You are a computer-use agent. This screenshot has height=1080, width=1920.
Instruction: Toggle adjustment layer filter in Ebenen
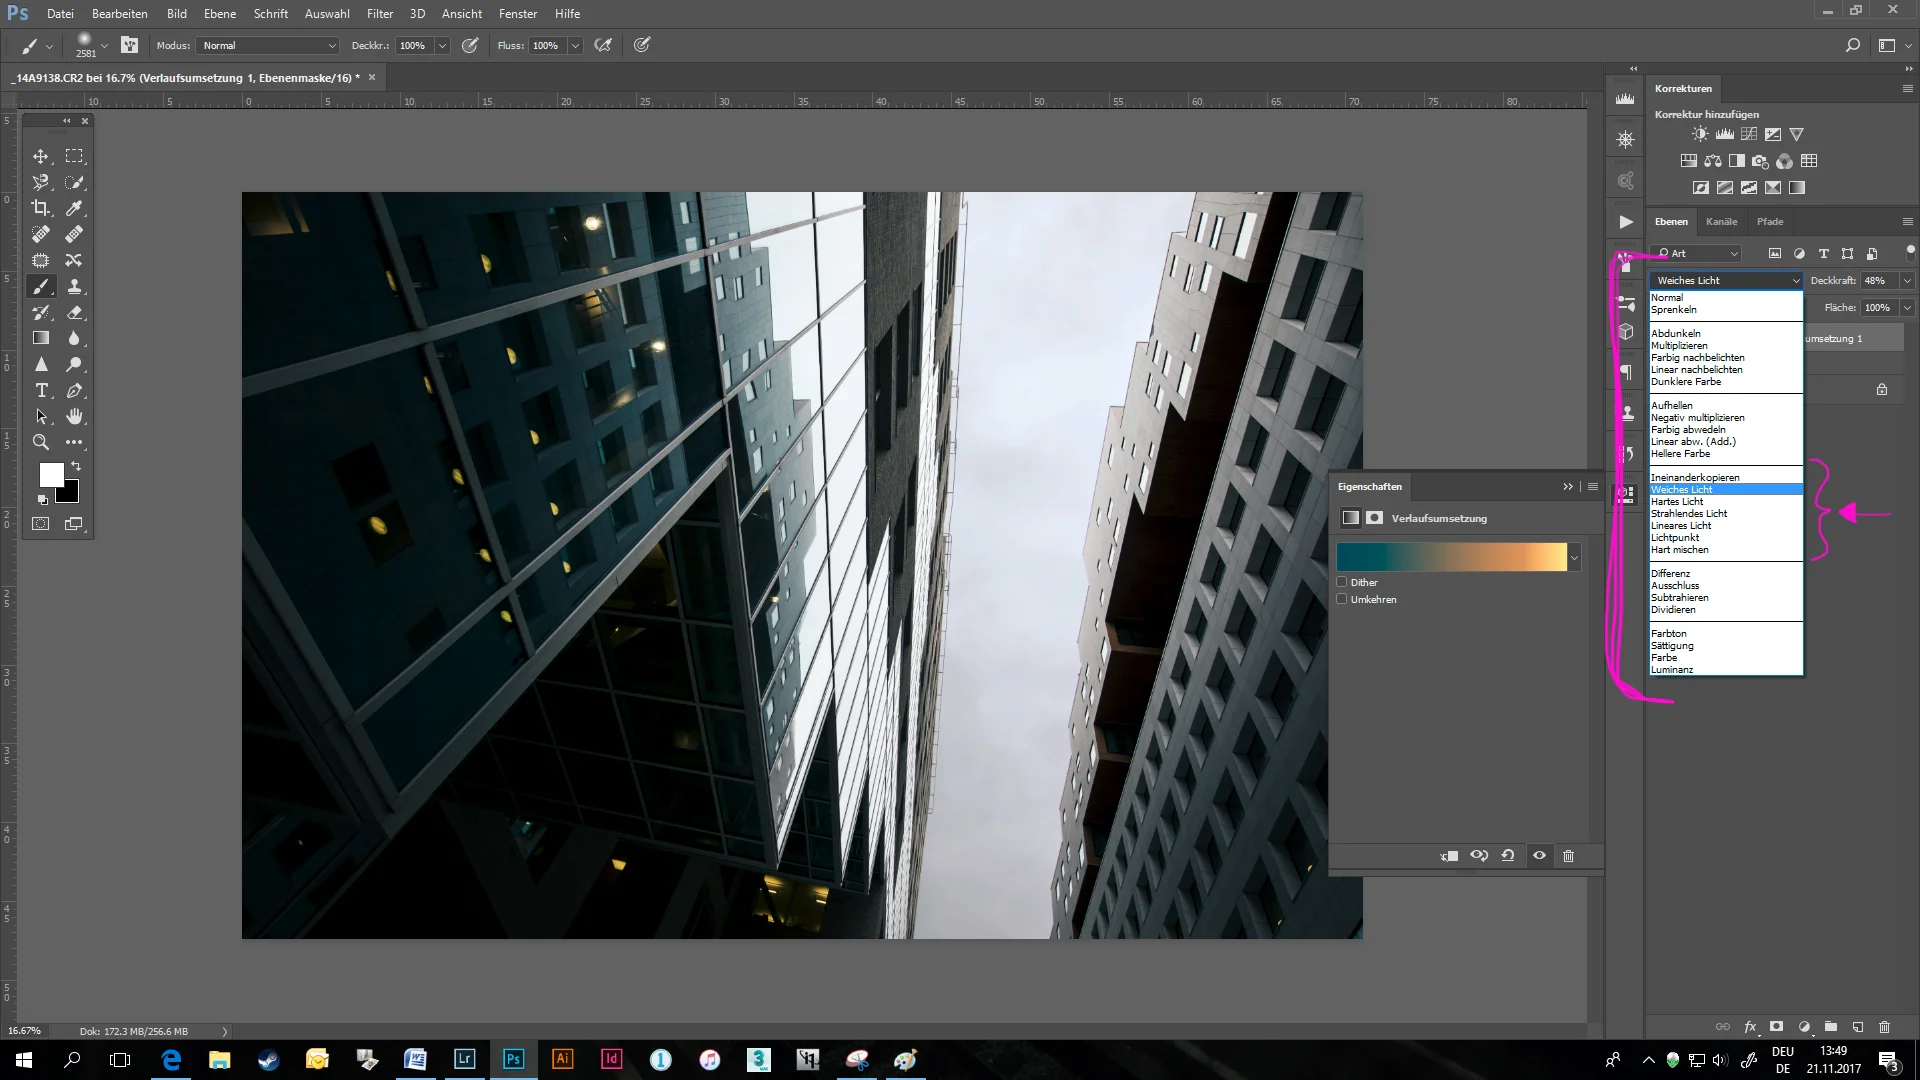pos(1799,254)
